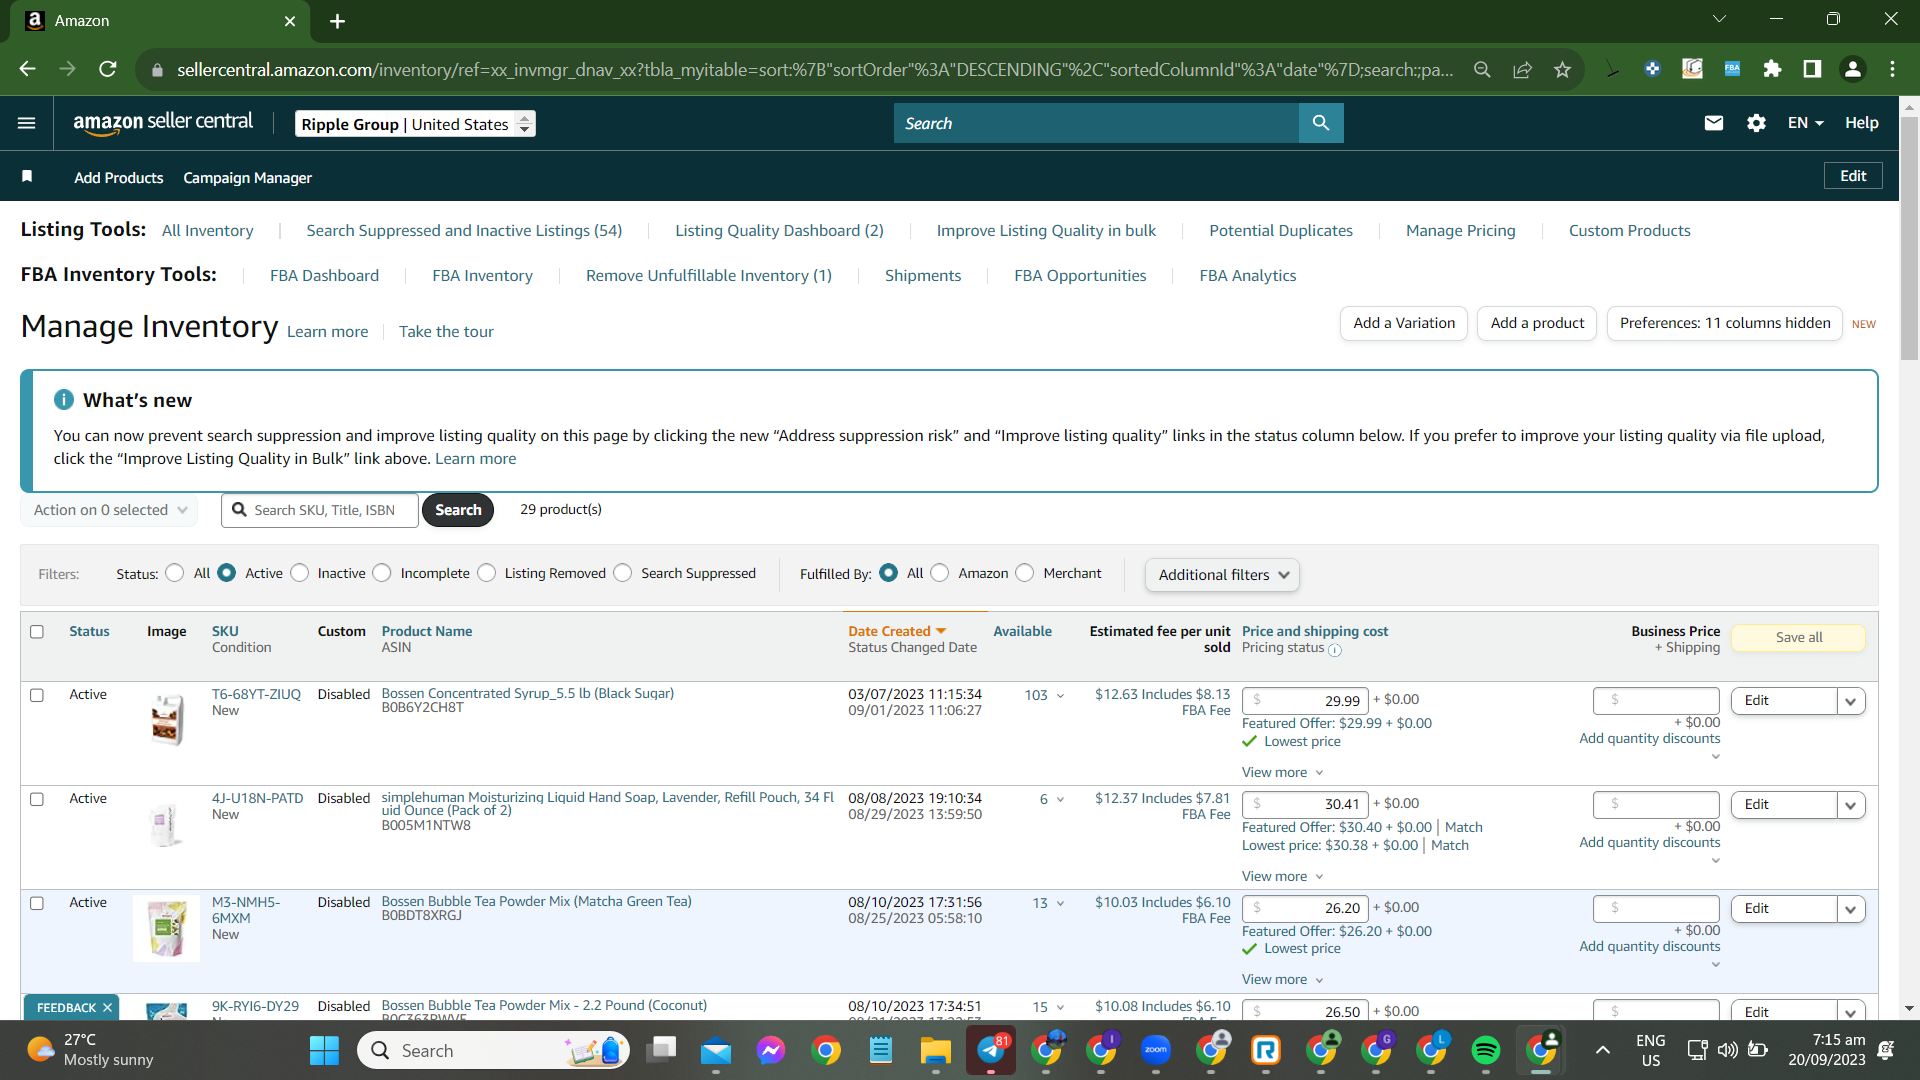Check the select-all checkbox in table header
This screenshot has width=1920, height=1080.
(37, 632)
